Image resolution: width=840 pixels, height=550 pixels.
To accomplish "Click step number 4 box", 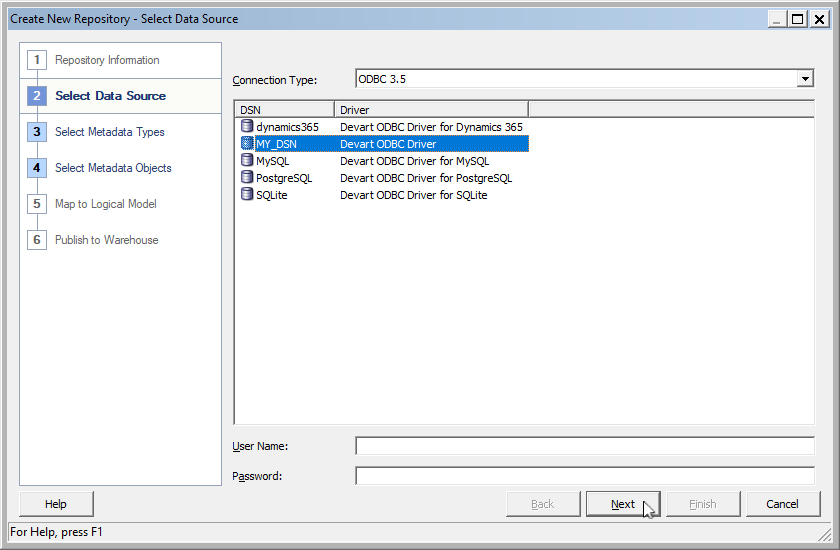I will pyautogui.click(x=37, y=168).
